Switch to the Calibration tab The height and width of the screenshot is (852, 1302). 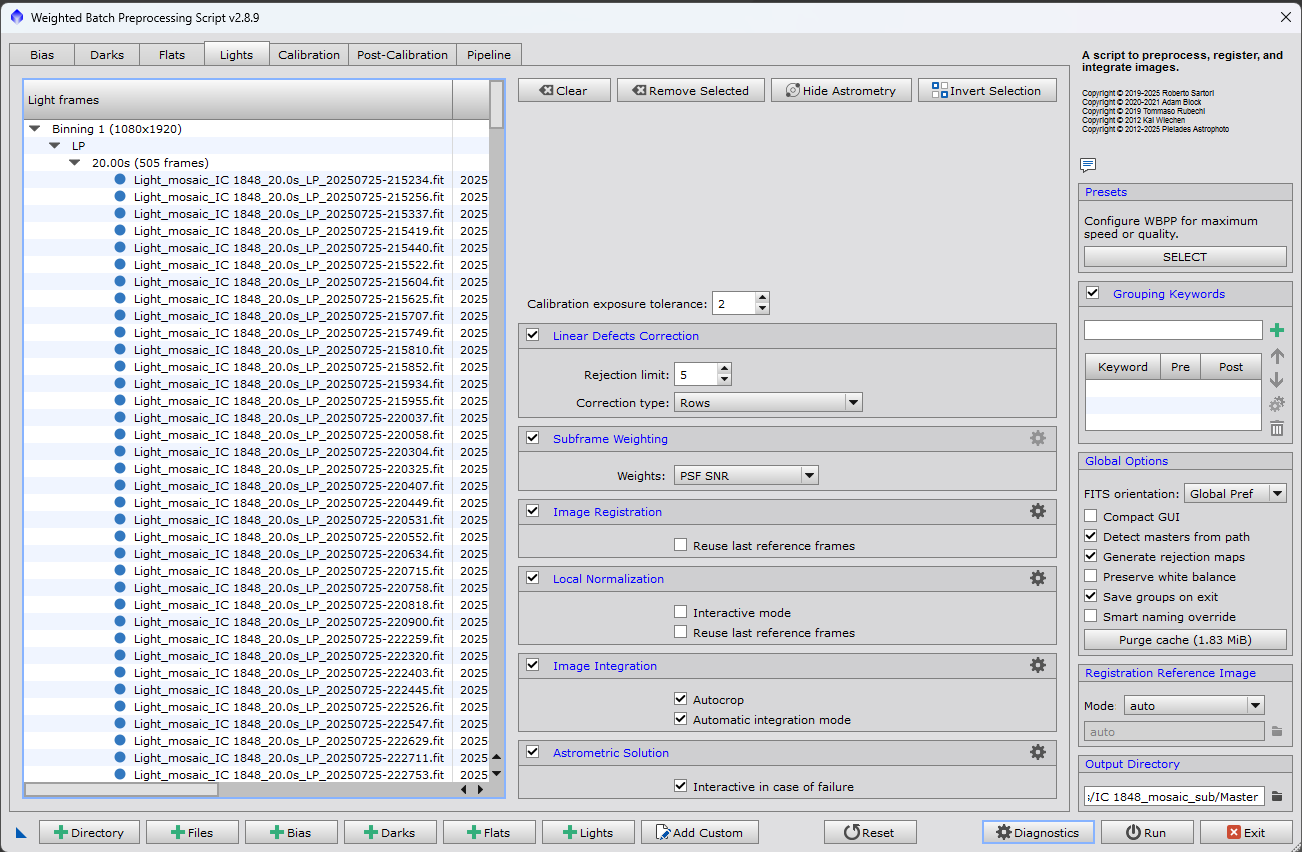[308, 55]
